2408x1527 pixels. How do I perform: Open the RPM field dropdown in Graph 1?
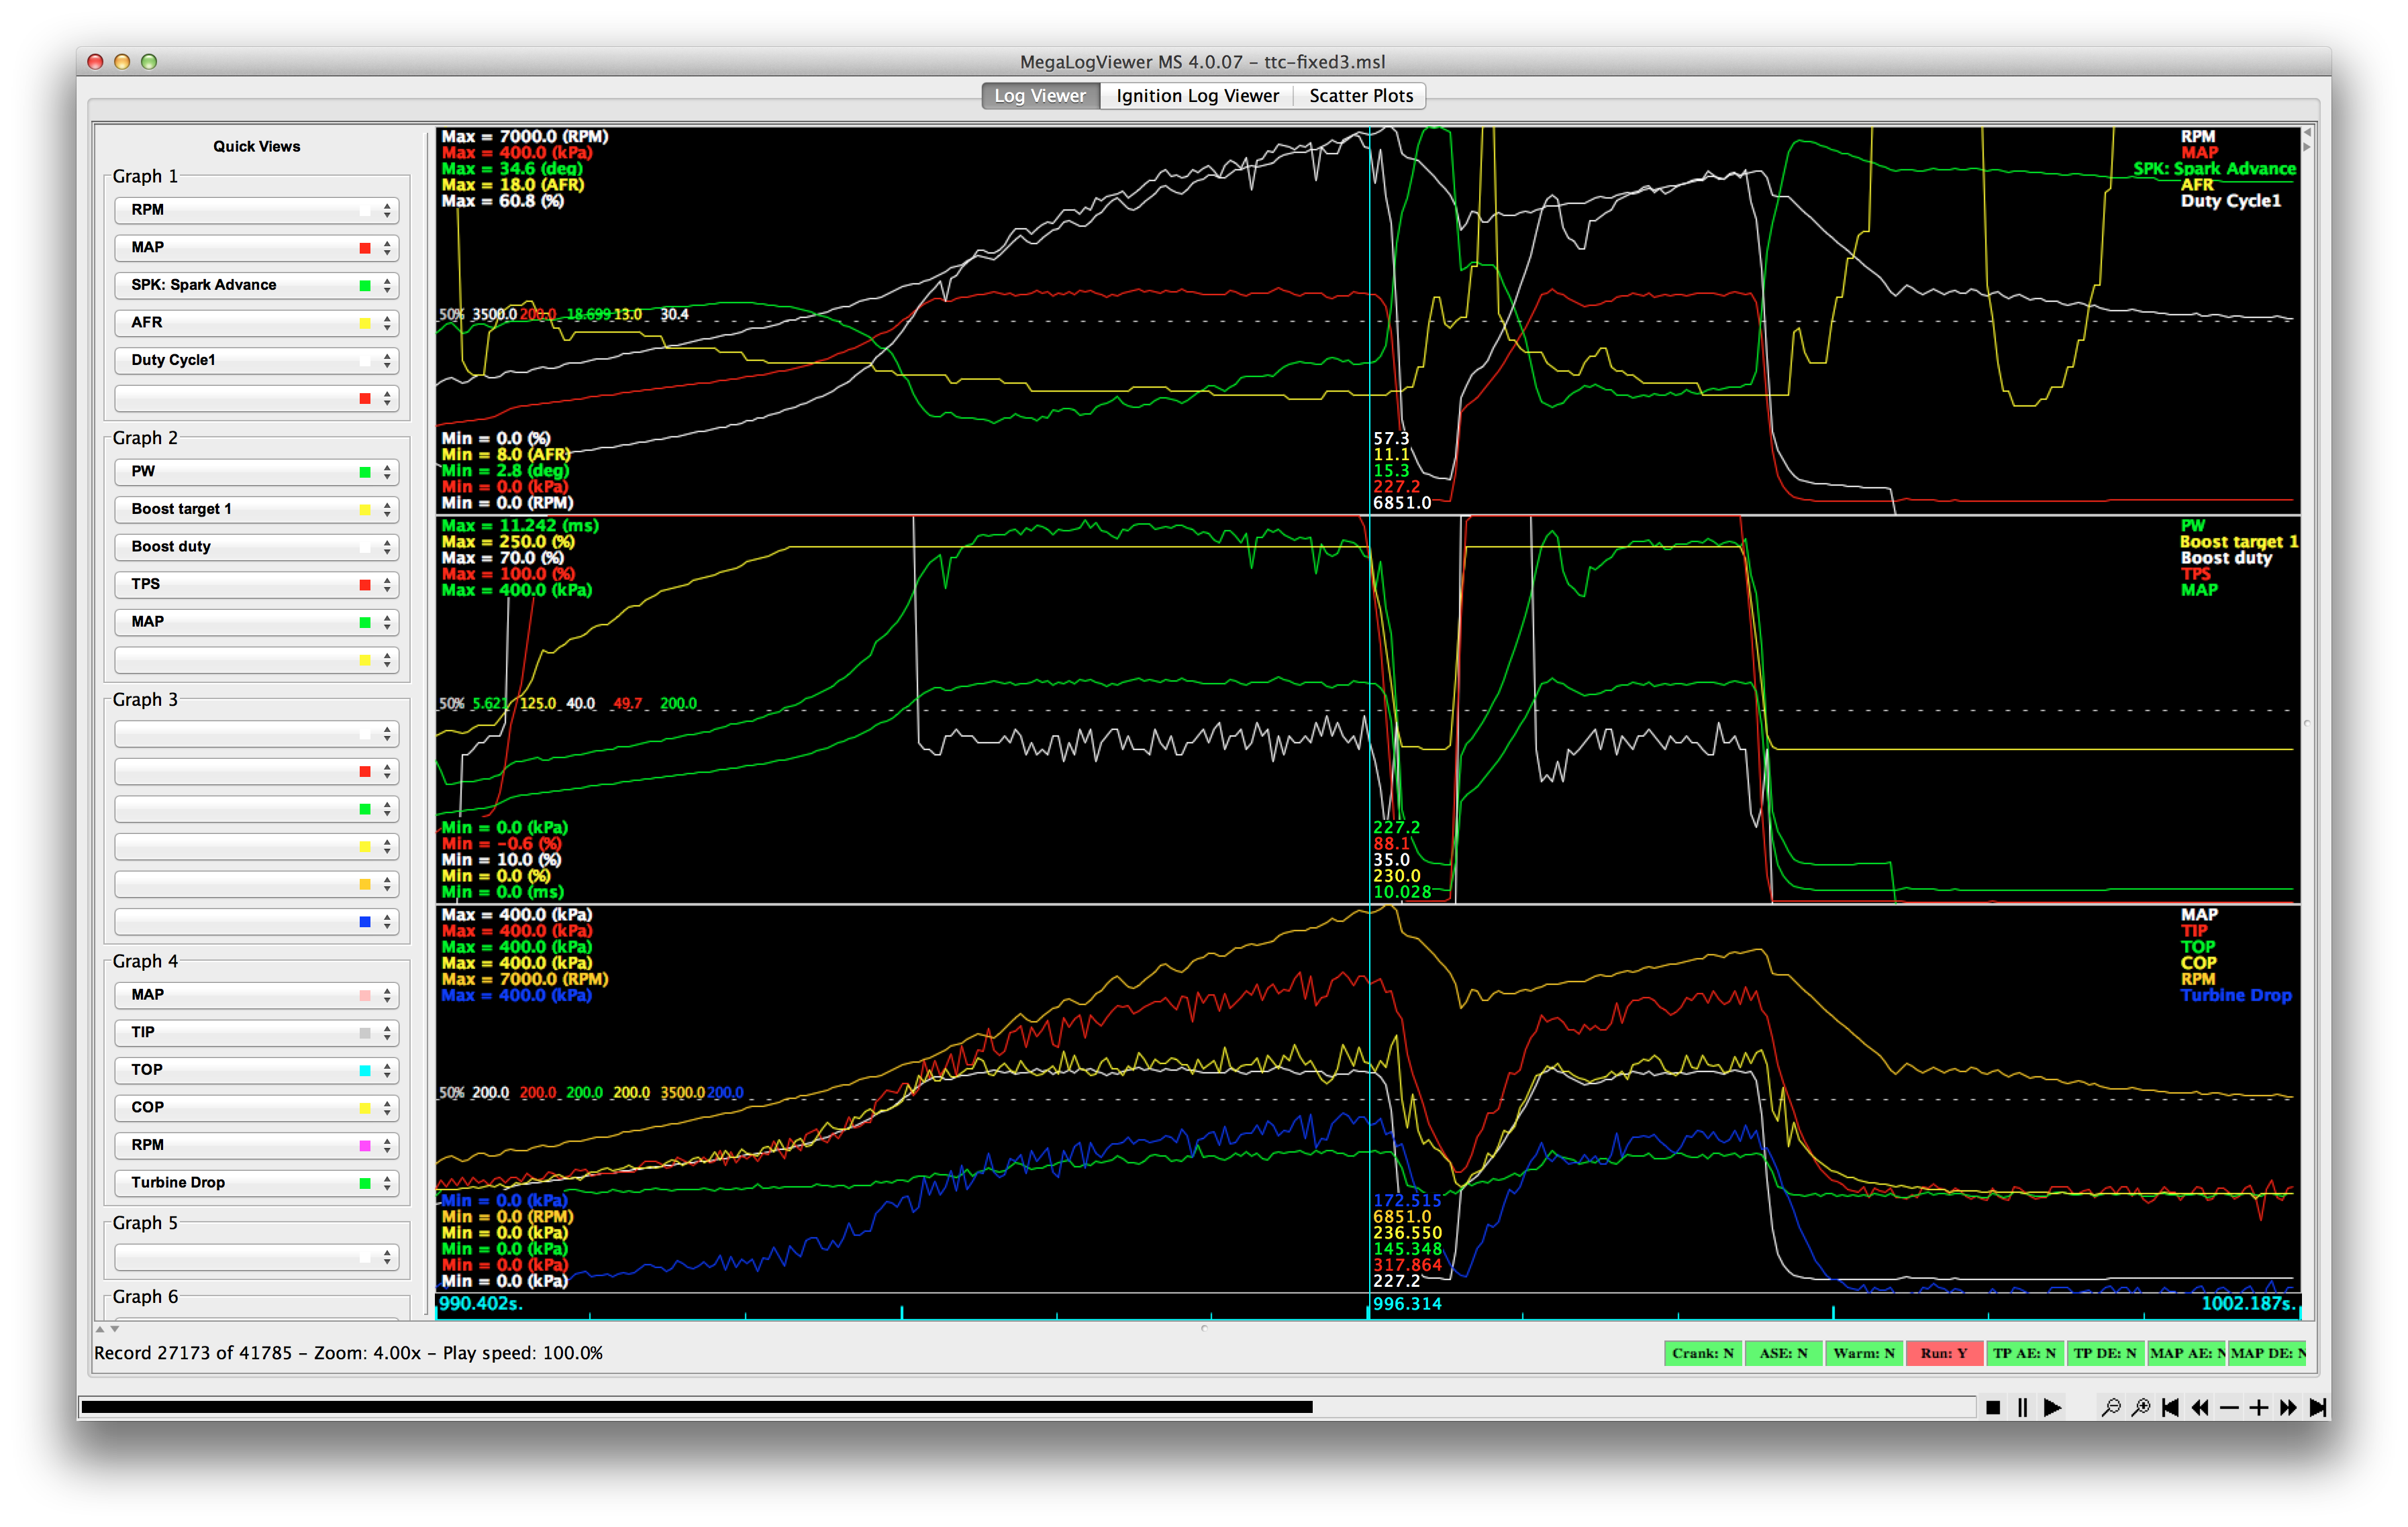pos(256,210)
